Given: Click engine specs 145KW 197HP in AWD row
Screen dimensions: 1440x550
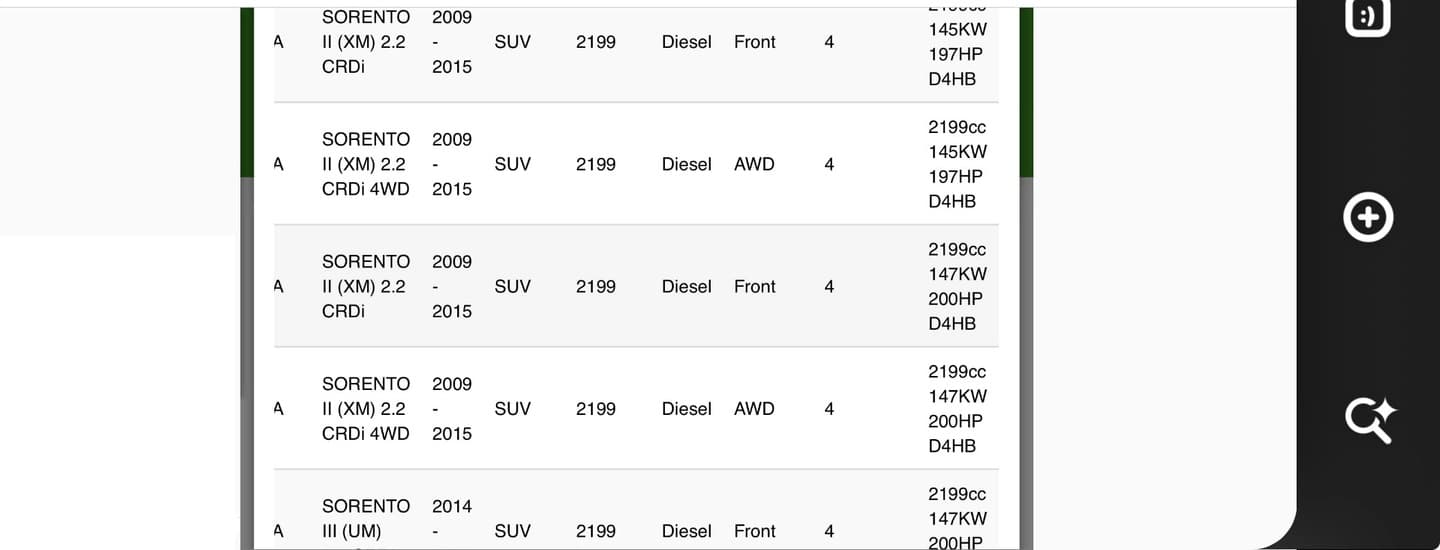Looking at the screenshot, I should tap(957, 164).
